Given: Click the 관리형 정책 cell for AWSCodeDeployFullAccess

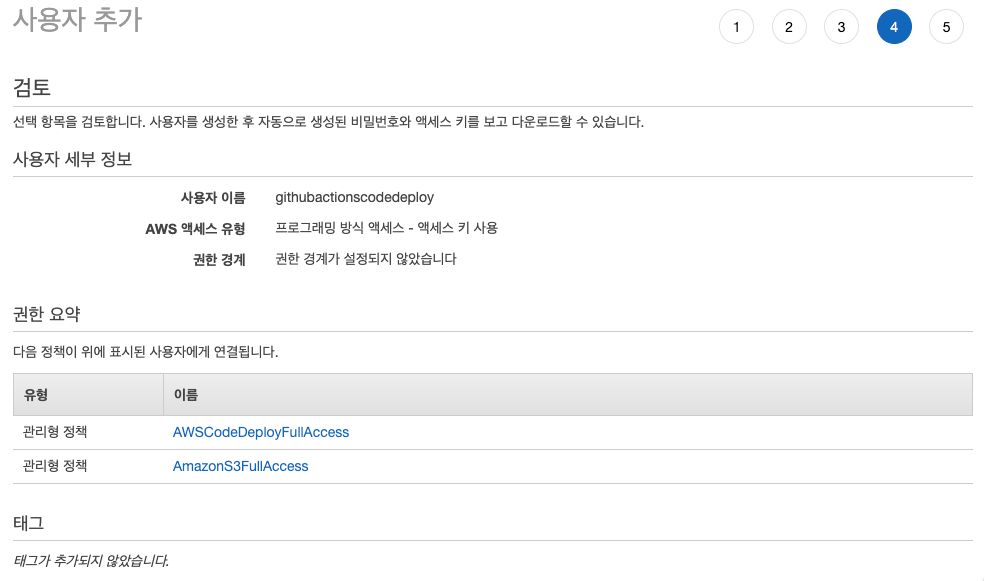Looking at the screenshot, I should tap(55, 432).
